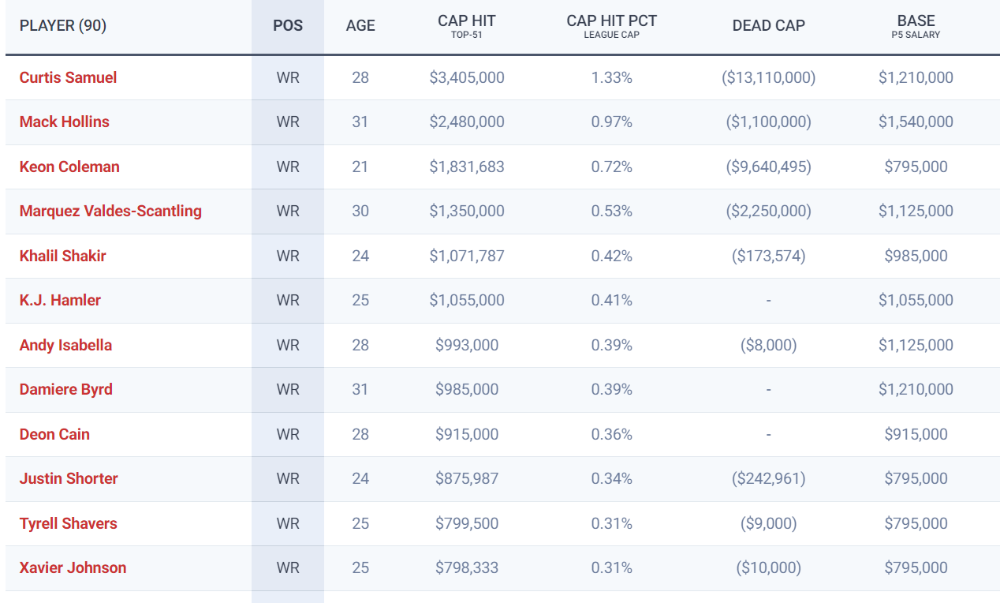This screenshot has width=1000, height=603.
Task: Open Justin Shorter's player page
Action: pos(68,479)
